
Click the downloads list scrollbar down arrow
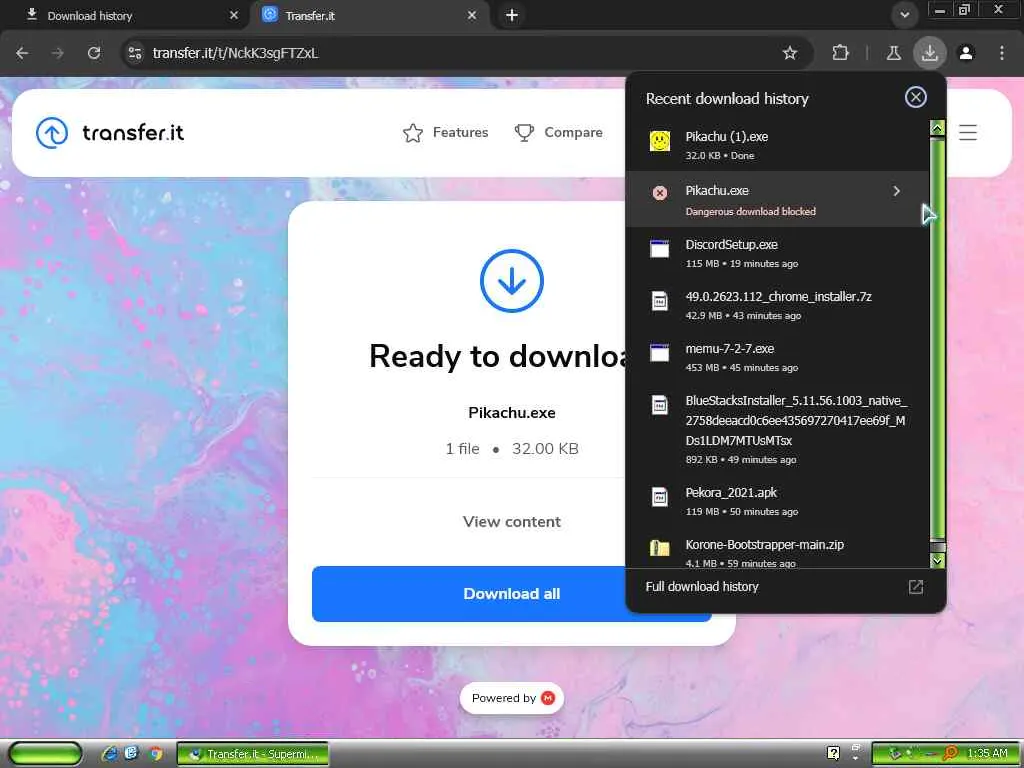click(x=937, y=560)
